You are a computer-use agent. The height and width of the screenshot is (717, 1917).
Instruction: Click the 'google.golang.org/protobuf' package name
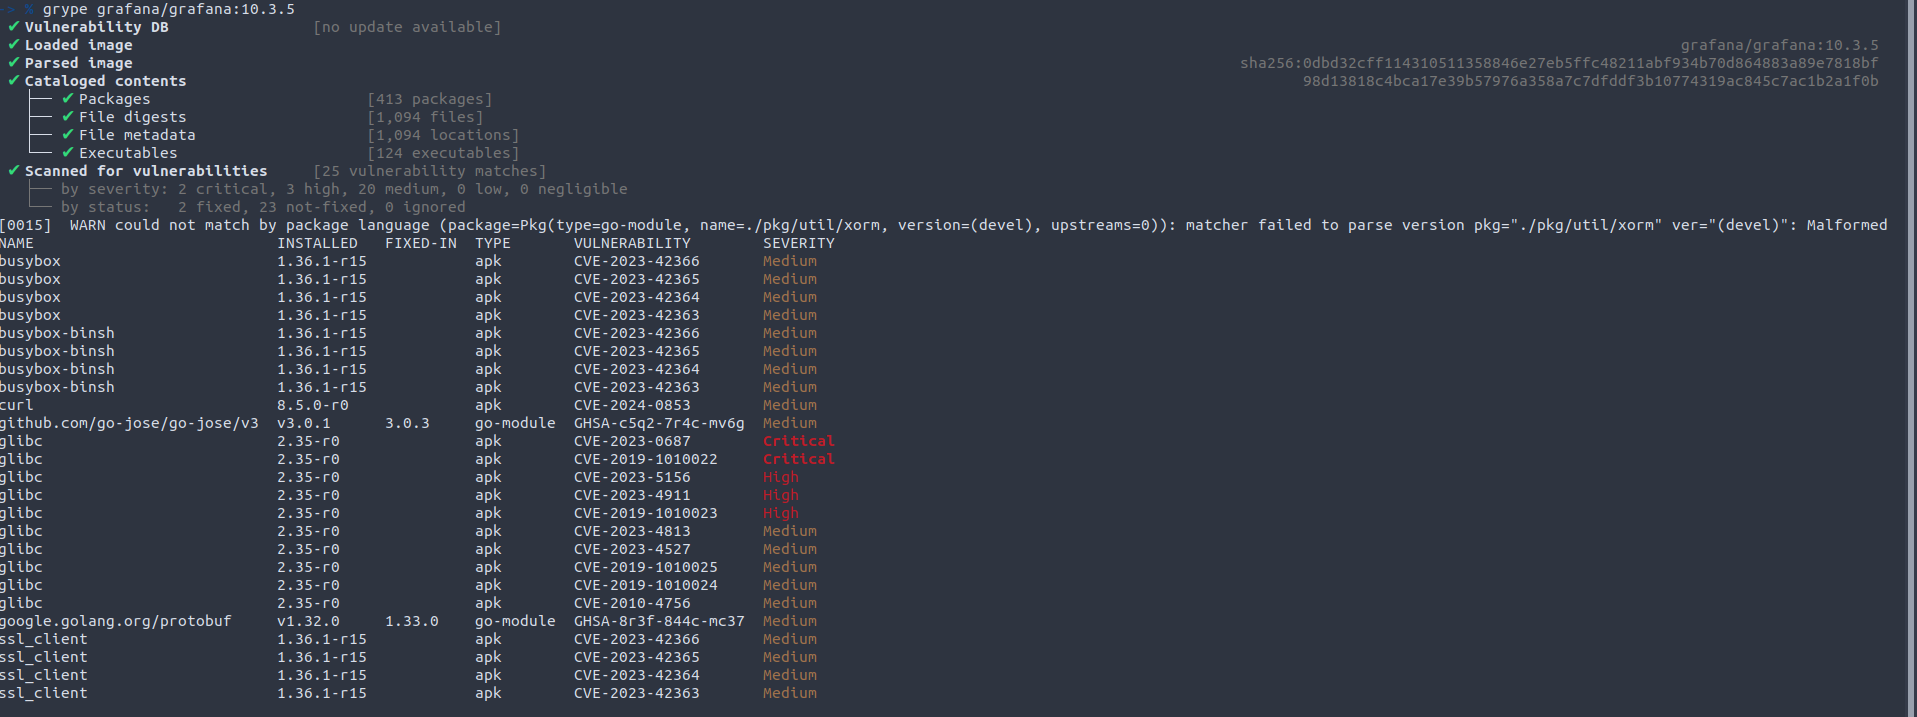pos(116,621)
